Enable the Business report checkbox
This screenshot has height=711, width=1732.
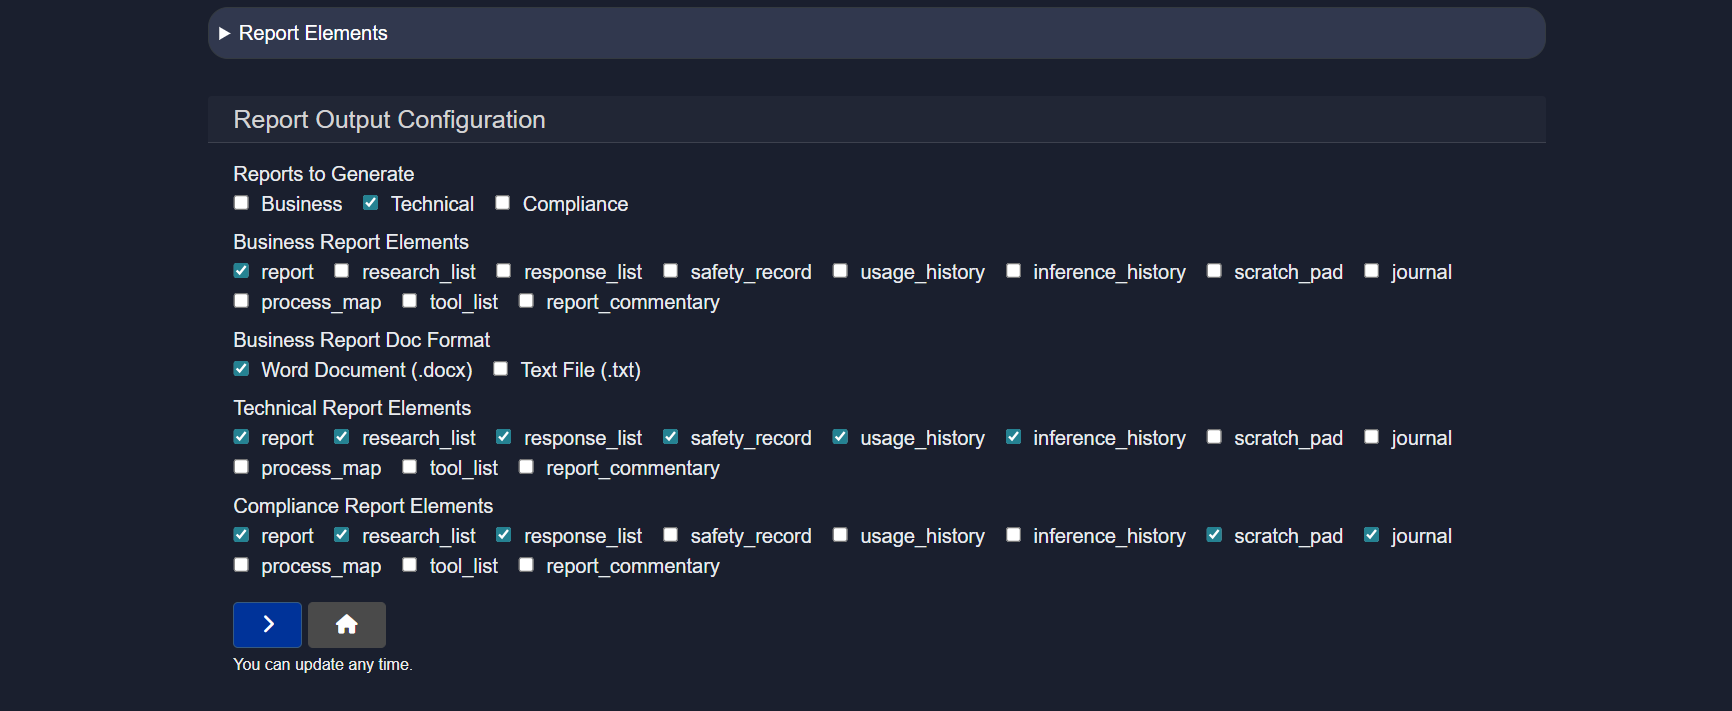241,203
